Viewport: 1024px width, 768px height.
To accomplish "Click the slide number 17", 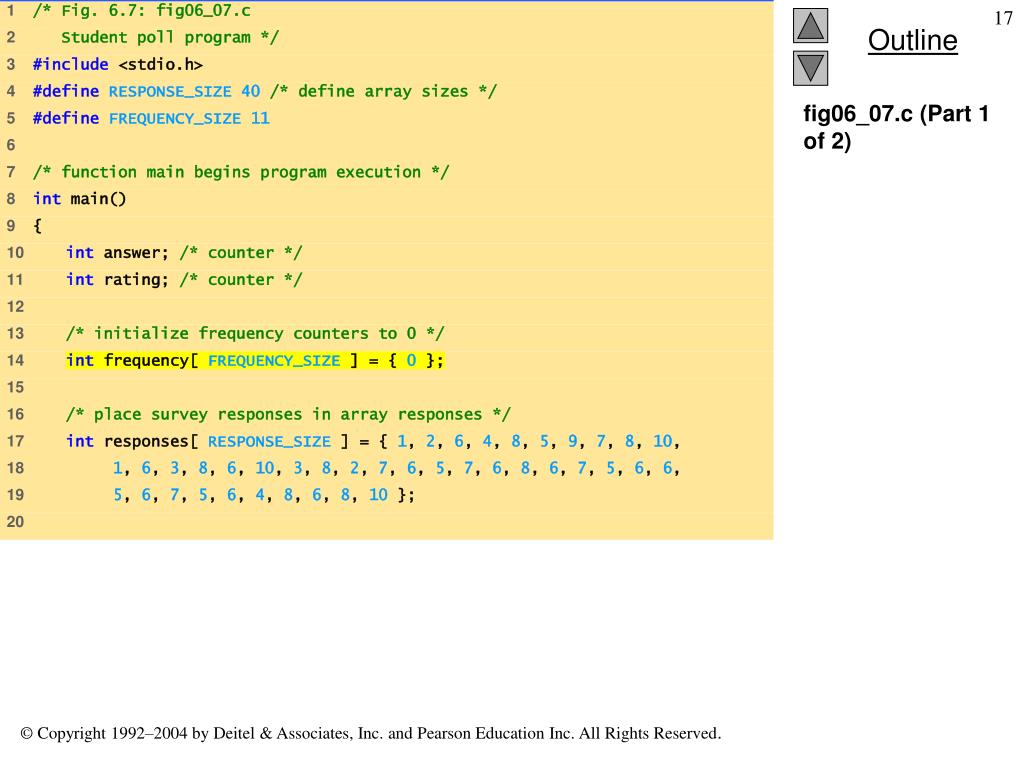I will tap(1003, 18).
